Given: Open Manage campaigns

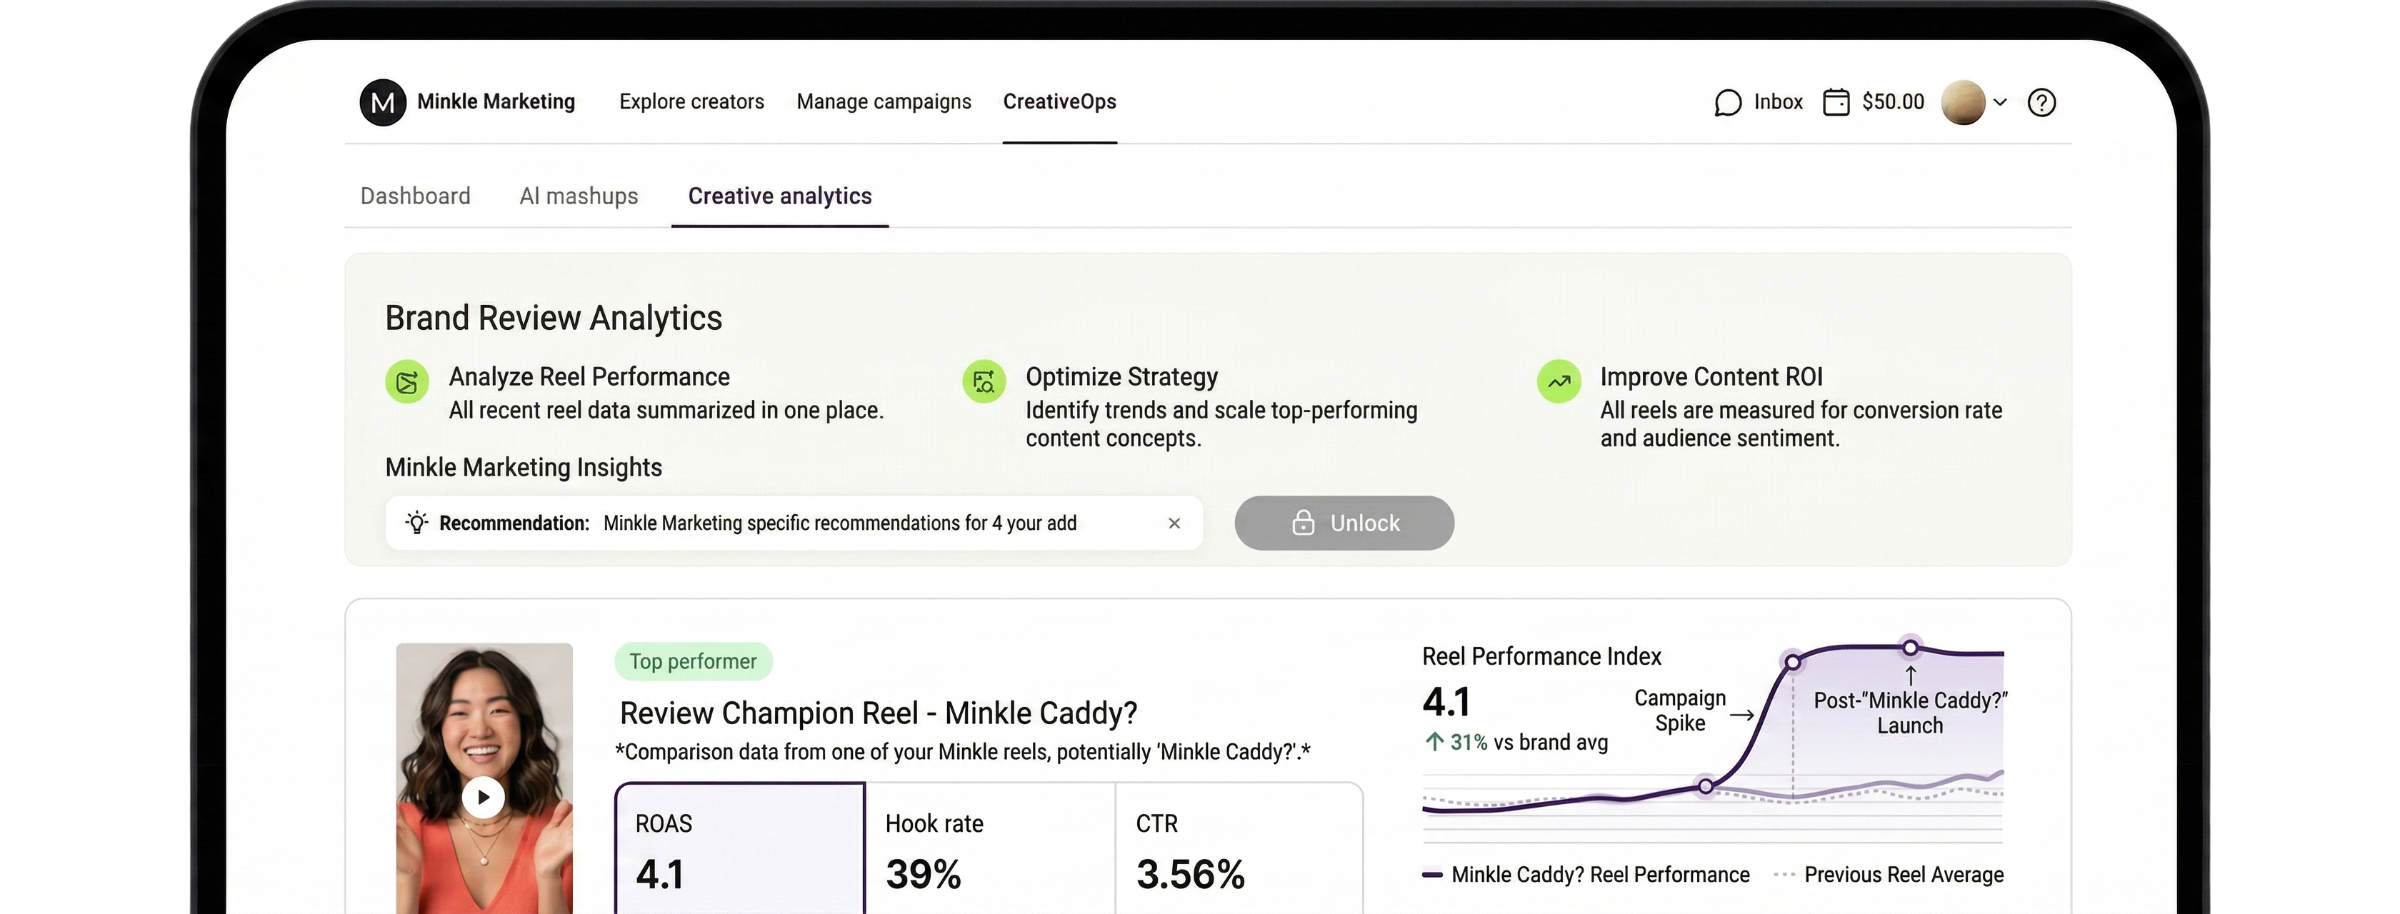Looking at the screenshot, I should click(884, 102).
